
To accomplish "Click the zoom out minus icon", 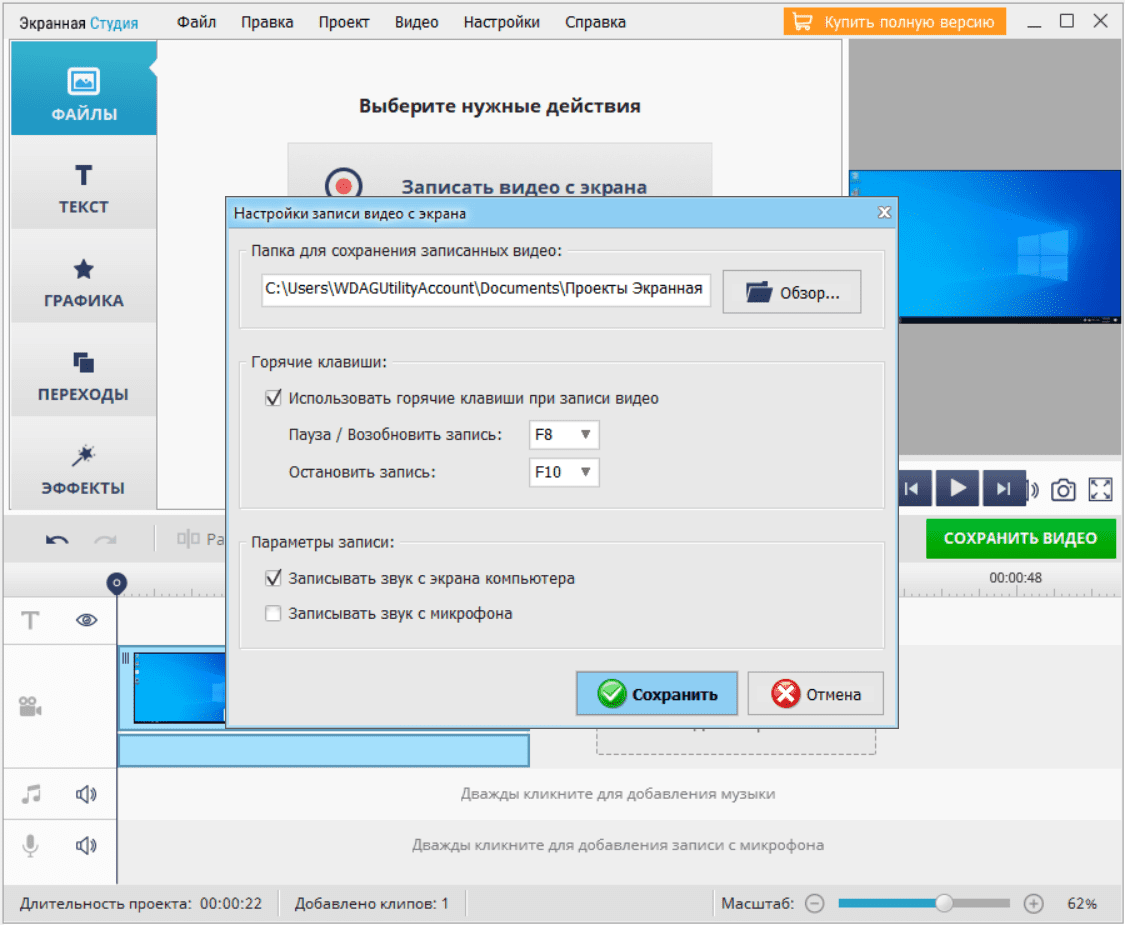I will click(x=814, y=903).
